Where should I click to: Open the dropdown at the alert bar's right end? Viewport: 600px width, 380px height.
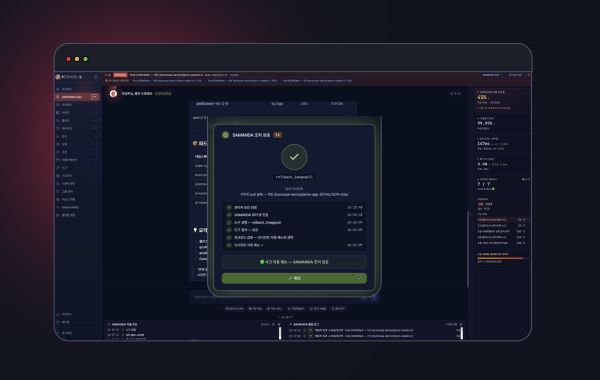492,75
